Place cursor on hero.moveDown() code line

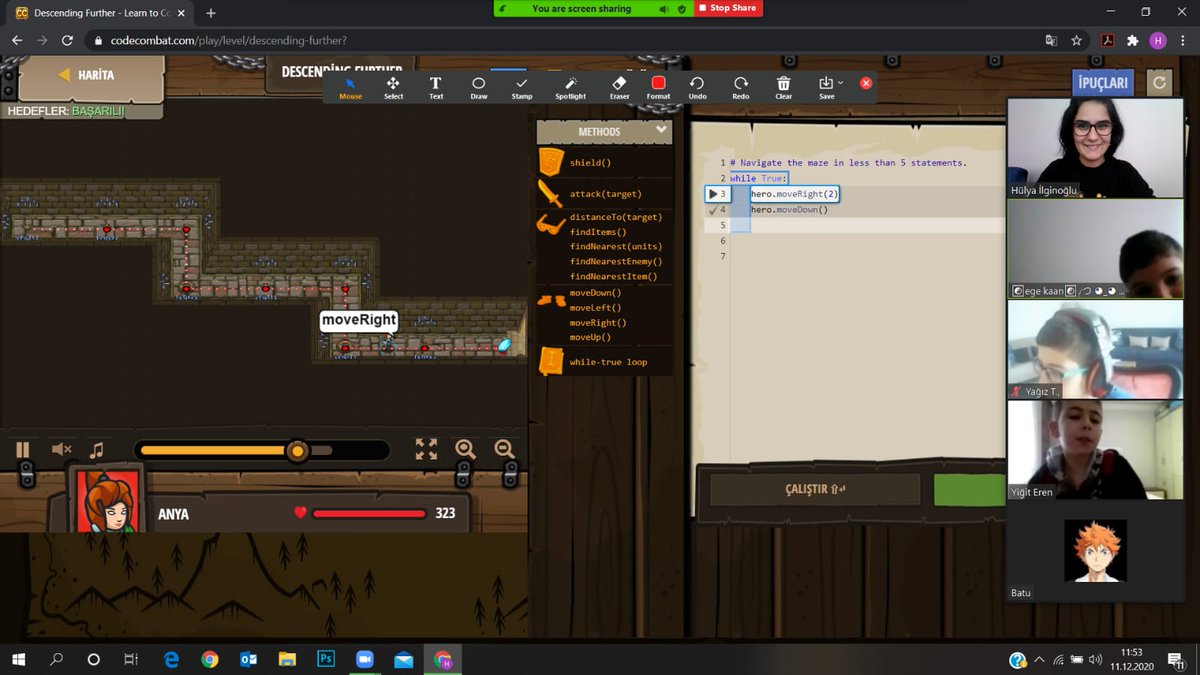789,210
